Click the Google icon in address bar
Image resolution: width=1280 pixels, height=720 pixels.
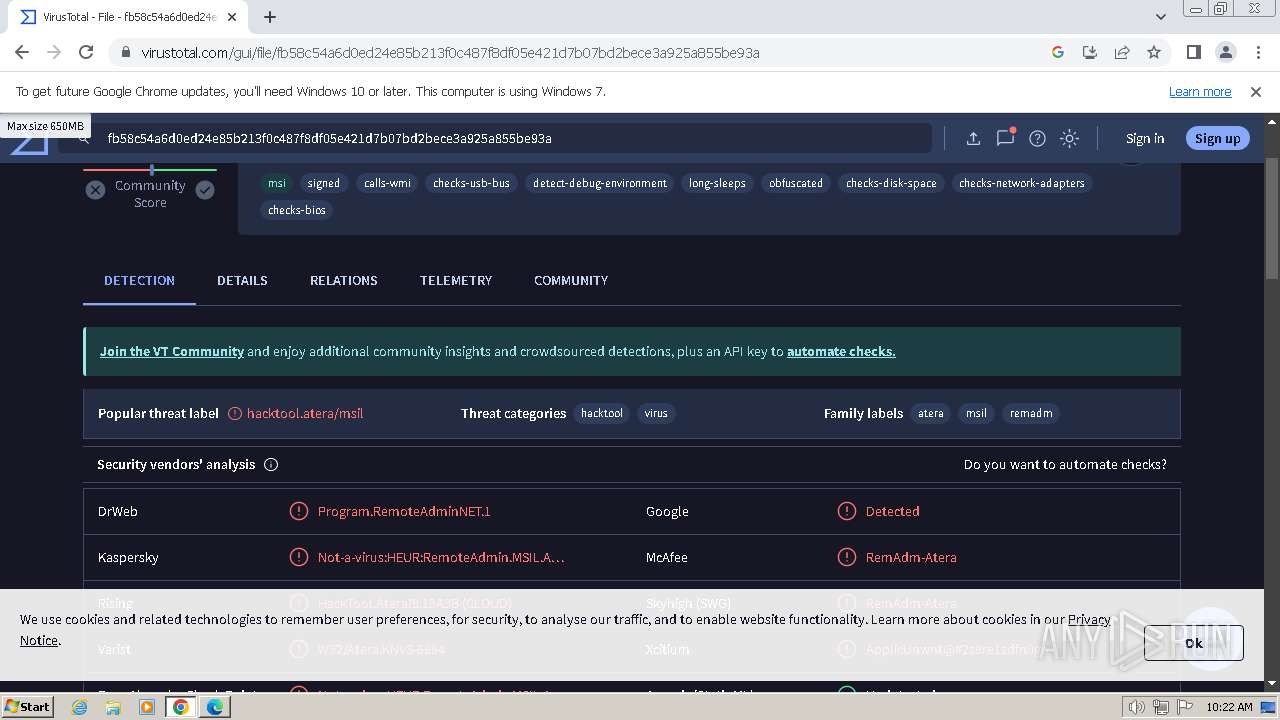[1058, 52]
